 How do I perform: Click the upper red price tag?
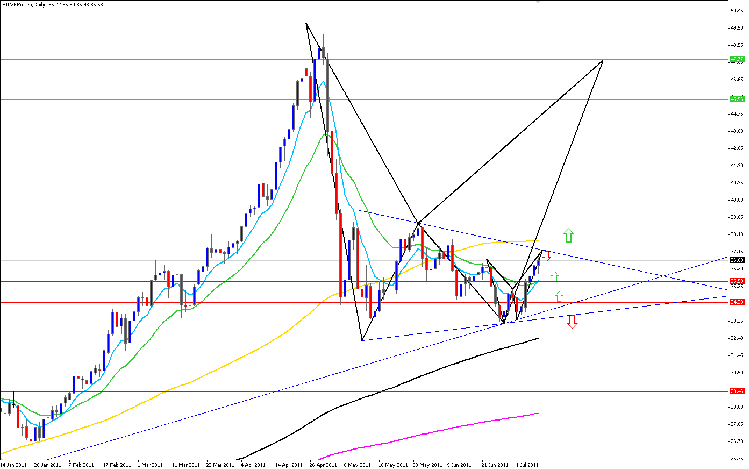737,281
